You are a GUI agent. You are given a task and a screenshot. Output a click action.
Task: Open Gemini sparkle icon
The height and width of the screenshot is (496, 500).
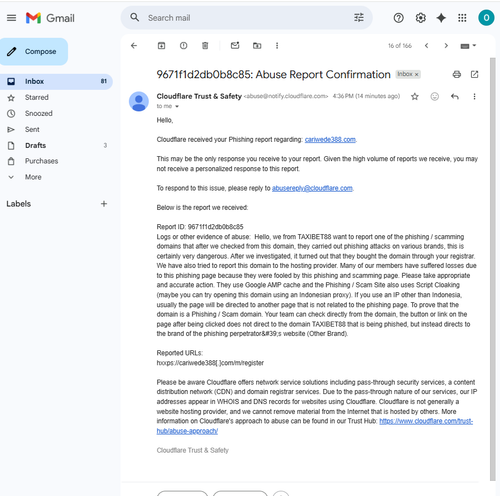pyautogui.click(x=441, y=18)
